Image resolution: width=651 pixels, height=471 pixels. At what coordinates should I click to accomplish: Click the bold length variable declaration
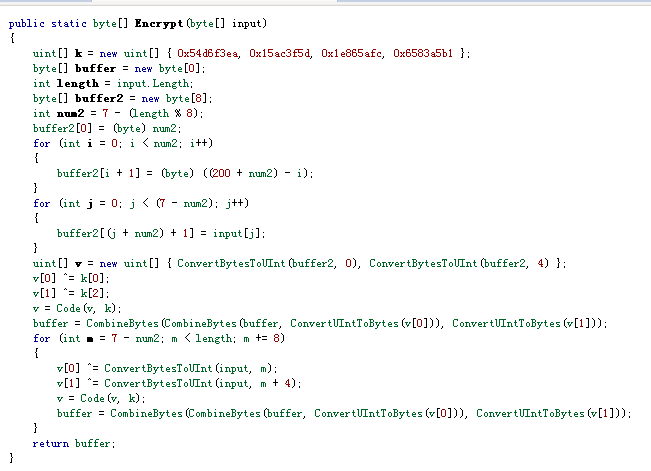coord(78,83)
